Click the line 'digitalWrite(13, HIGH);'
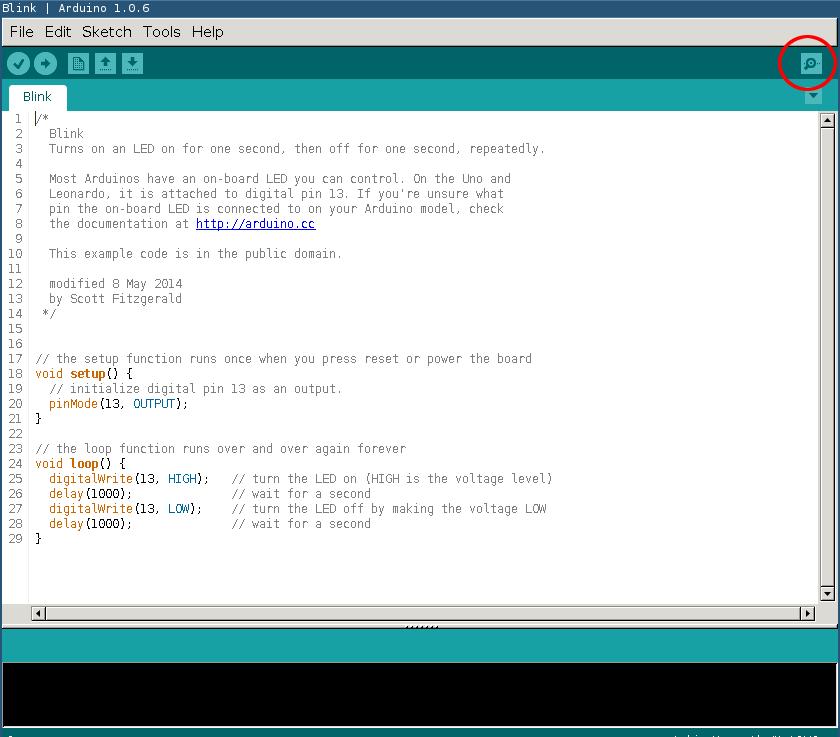Screen dimensions: 840x737 point(129,479)
